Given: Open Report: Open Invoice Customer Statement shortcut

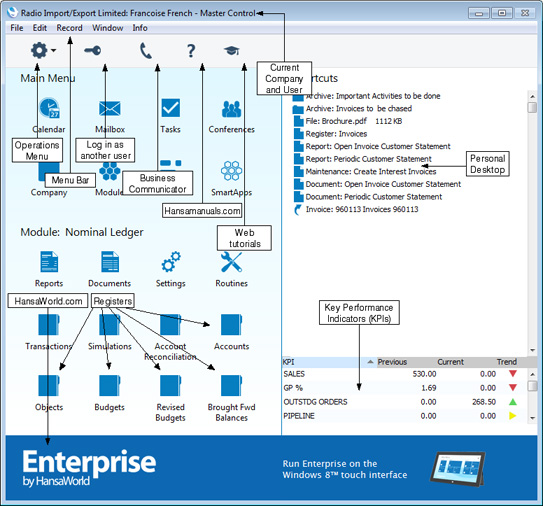Looking at the screenshot, I should click(372, 146).
